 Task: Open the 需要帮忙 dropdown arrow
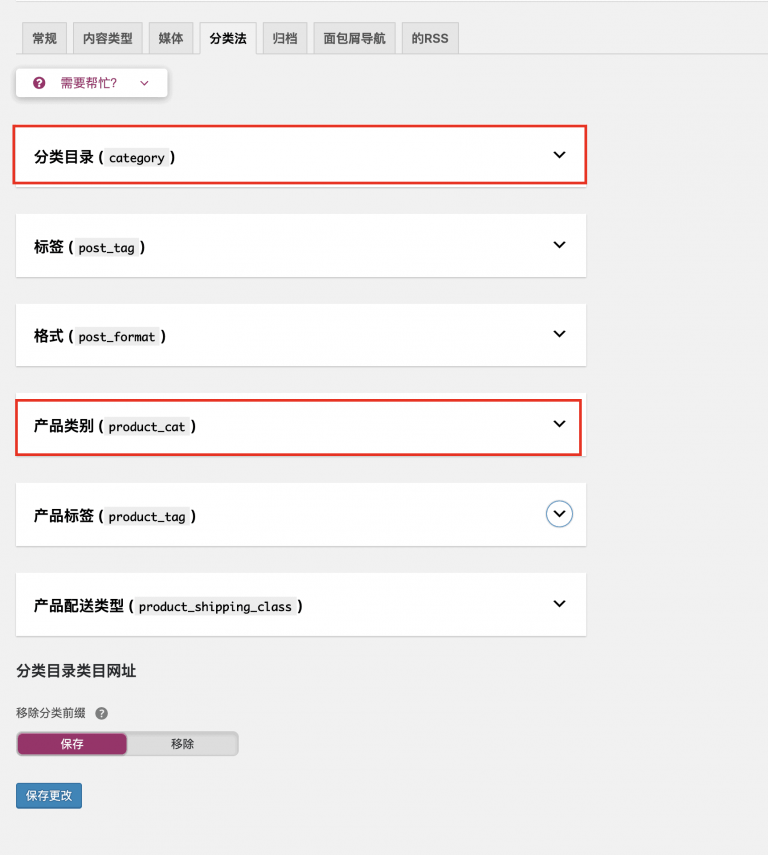144,83
